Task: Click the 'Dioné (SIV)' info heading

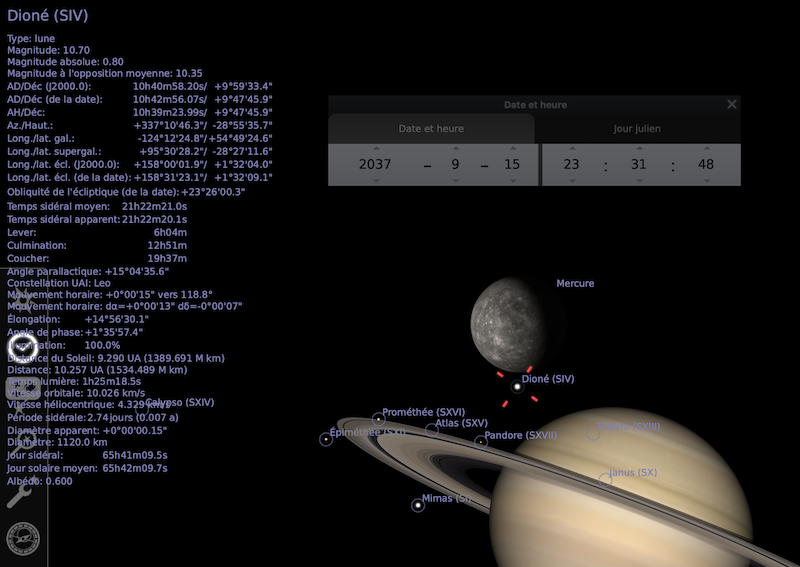Action: (x=47, y=15)
